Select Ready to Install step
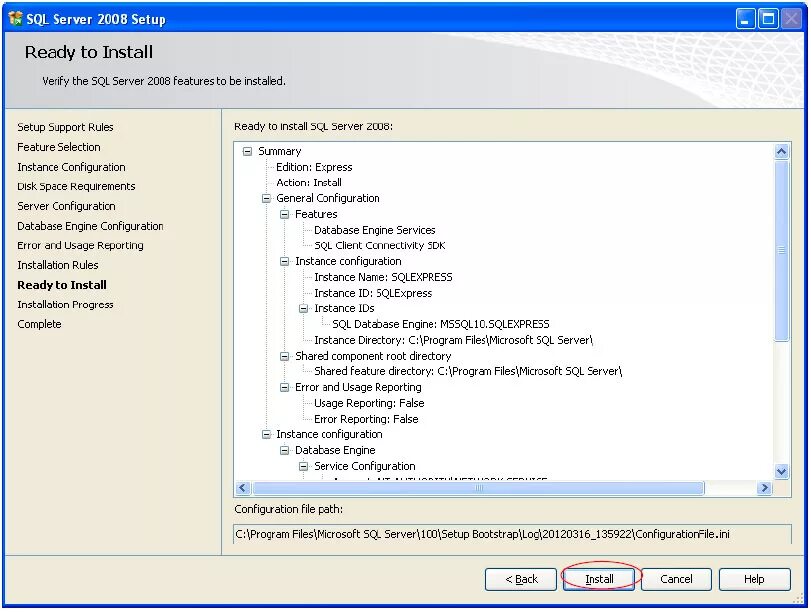The image size is (811, 612). (x=62, y=285)
